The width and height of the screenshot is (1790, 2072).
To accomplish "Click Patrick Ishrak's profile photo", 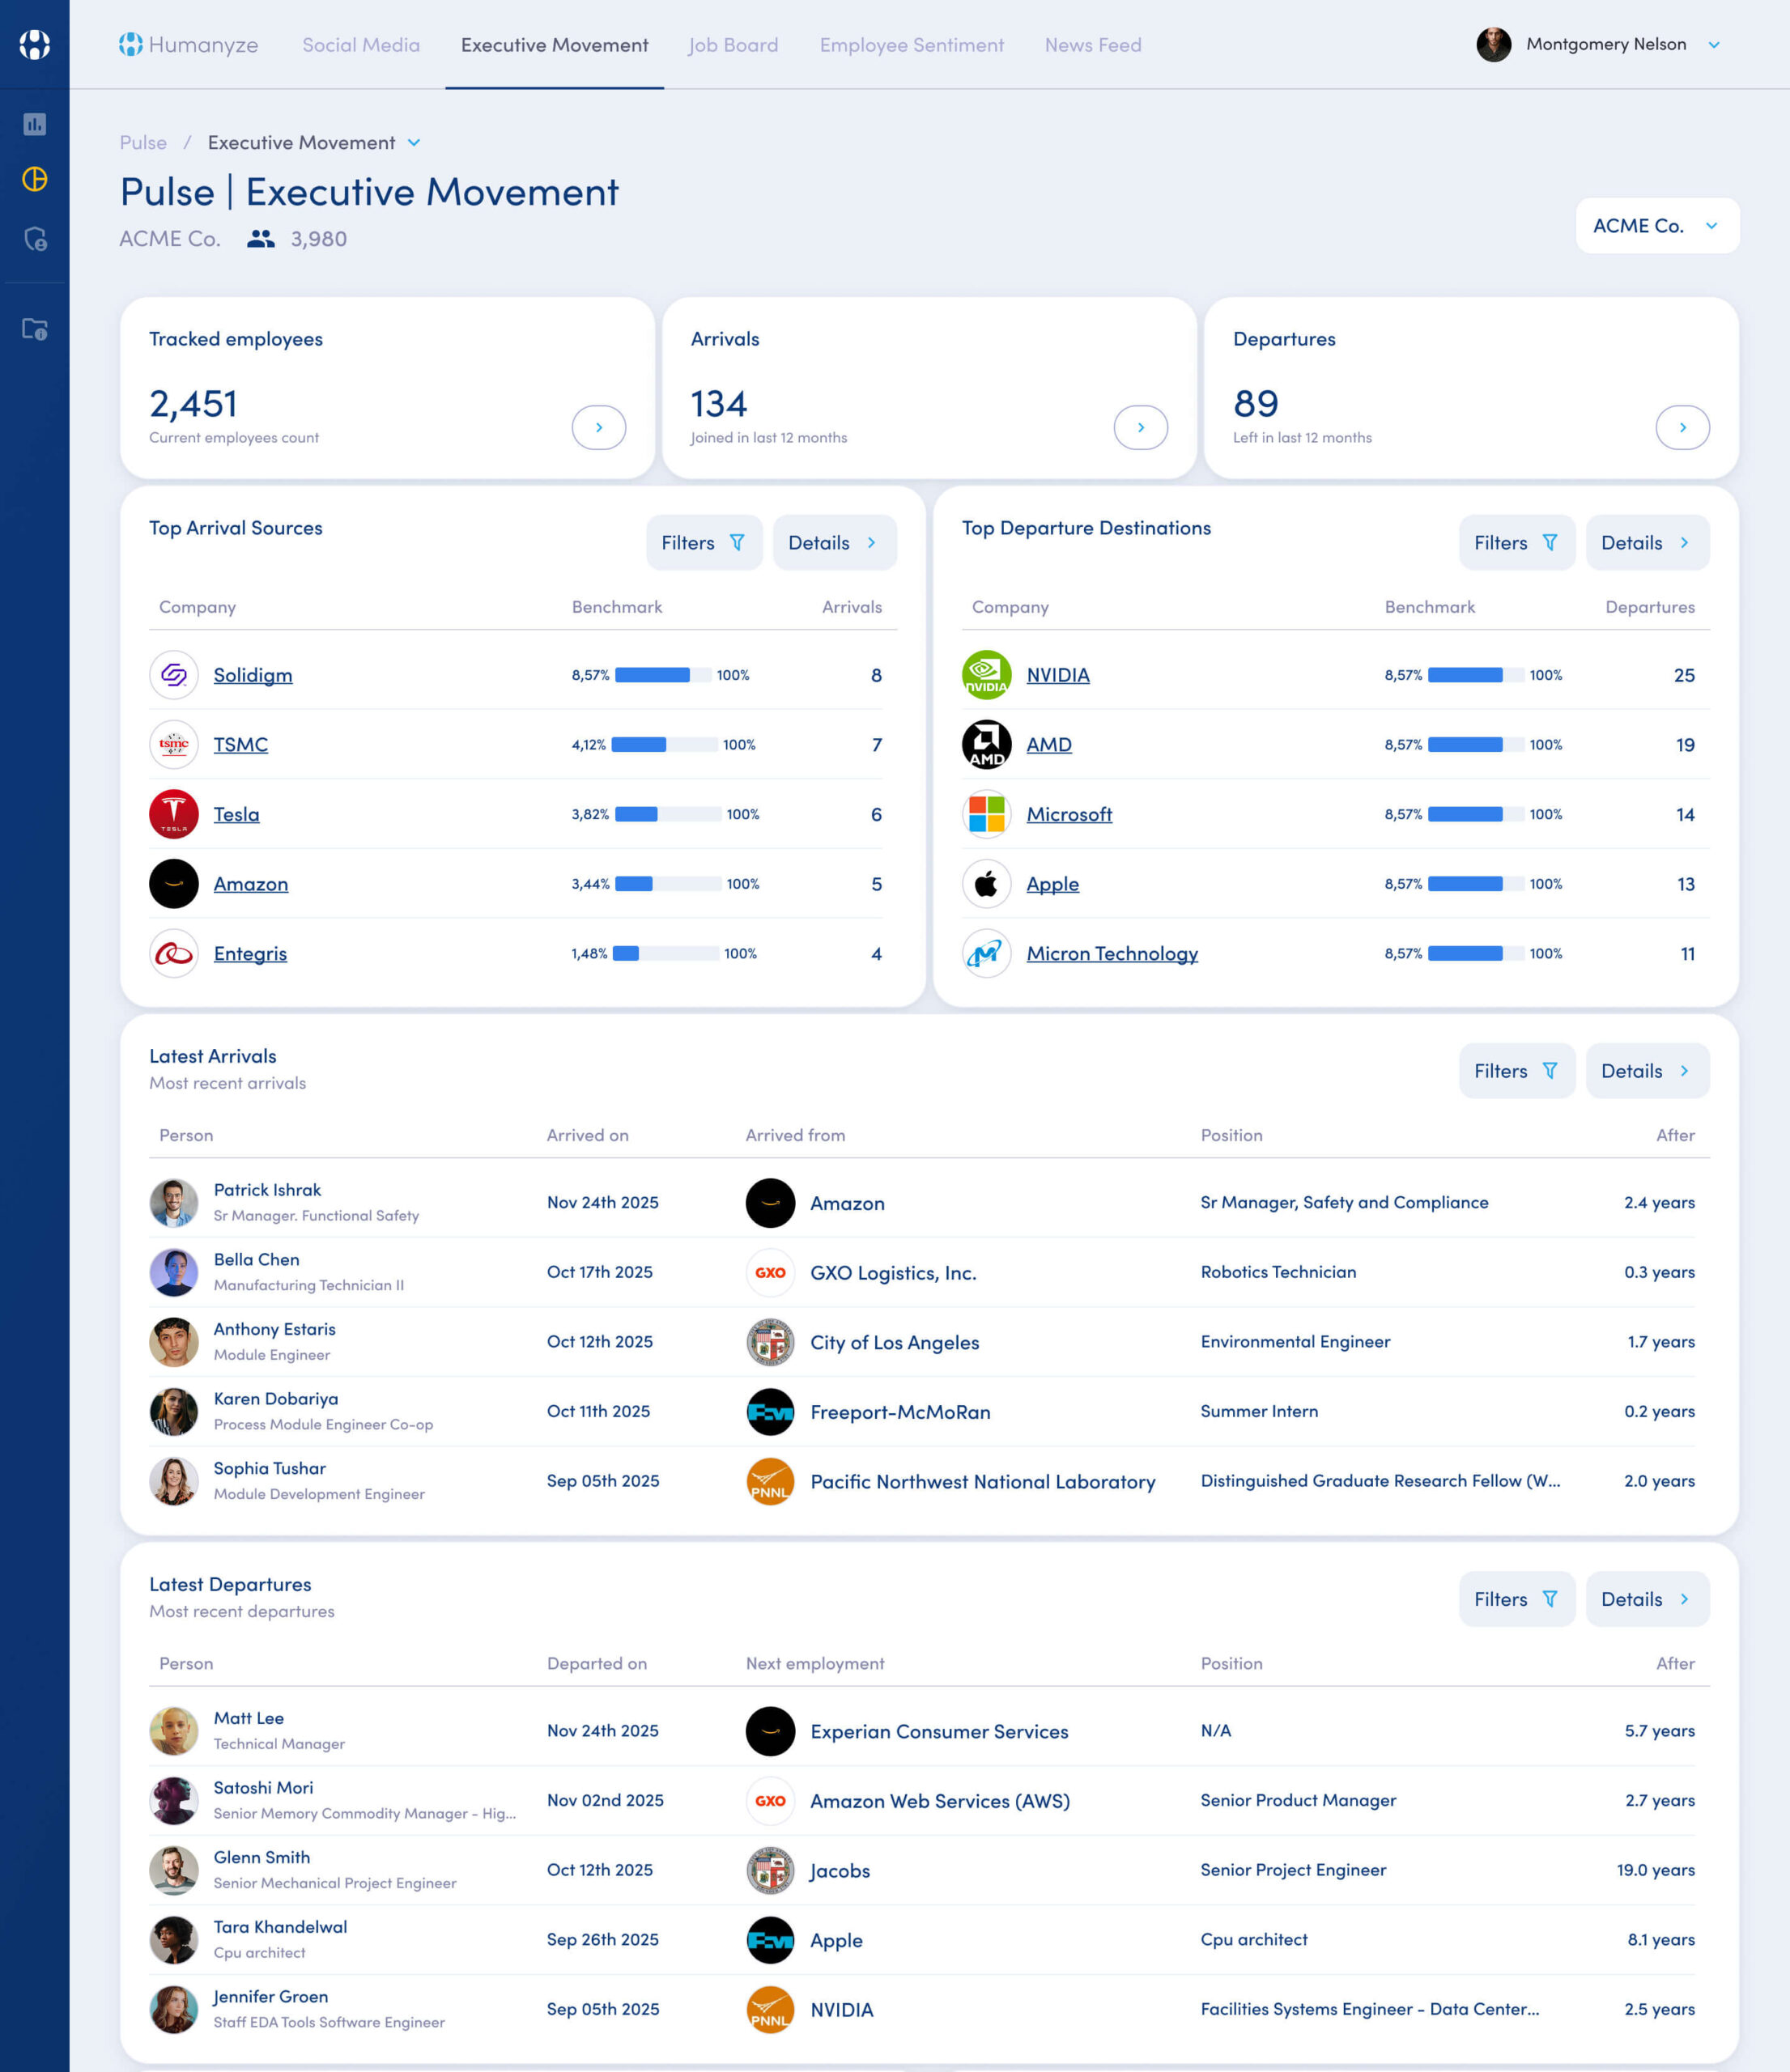I will (174, 1203).
